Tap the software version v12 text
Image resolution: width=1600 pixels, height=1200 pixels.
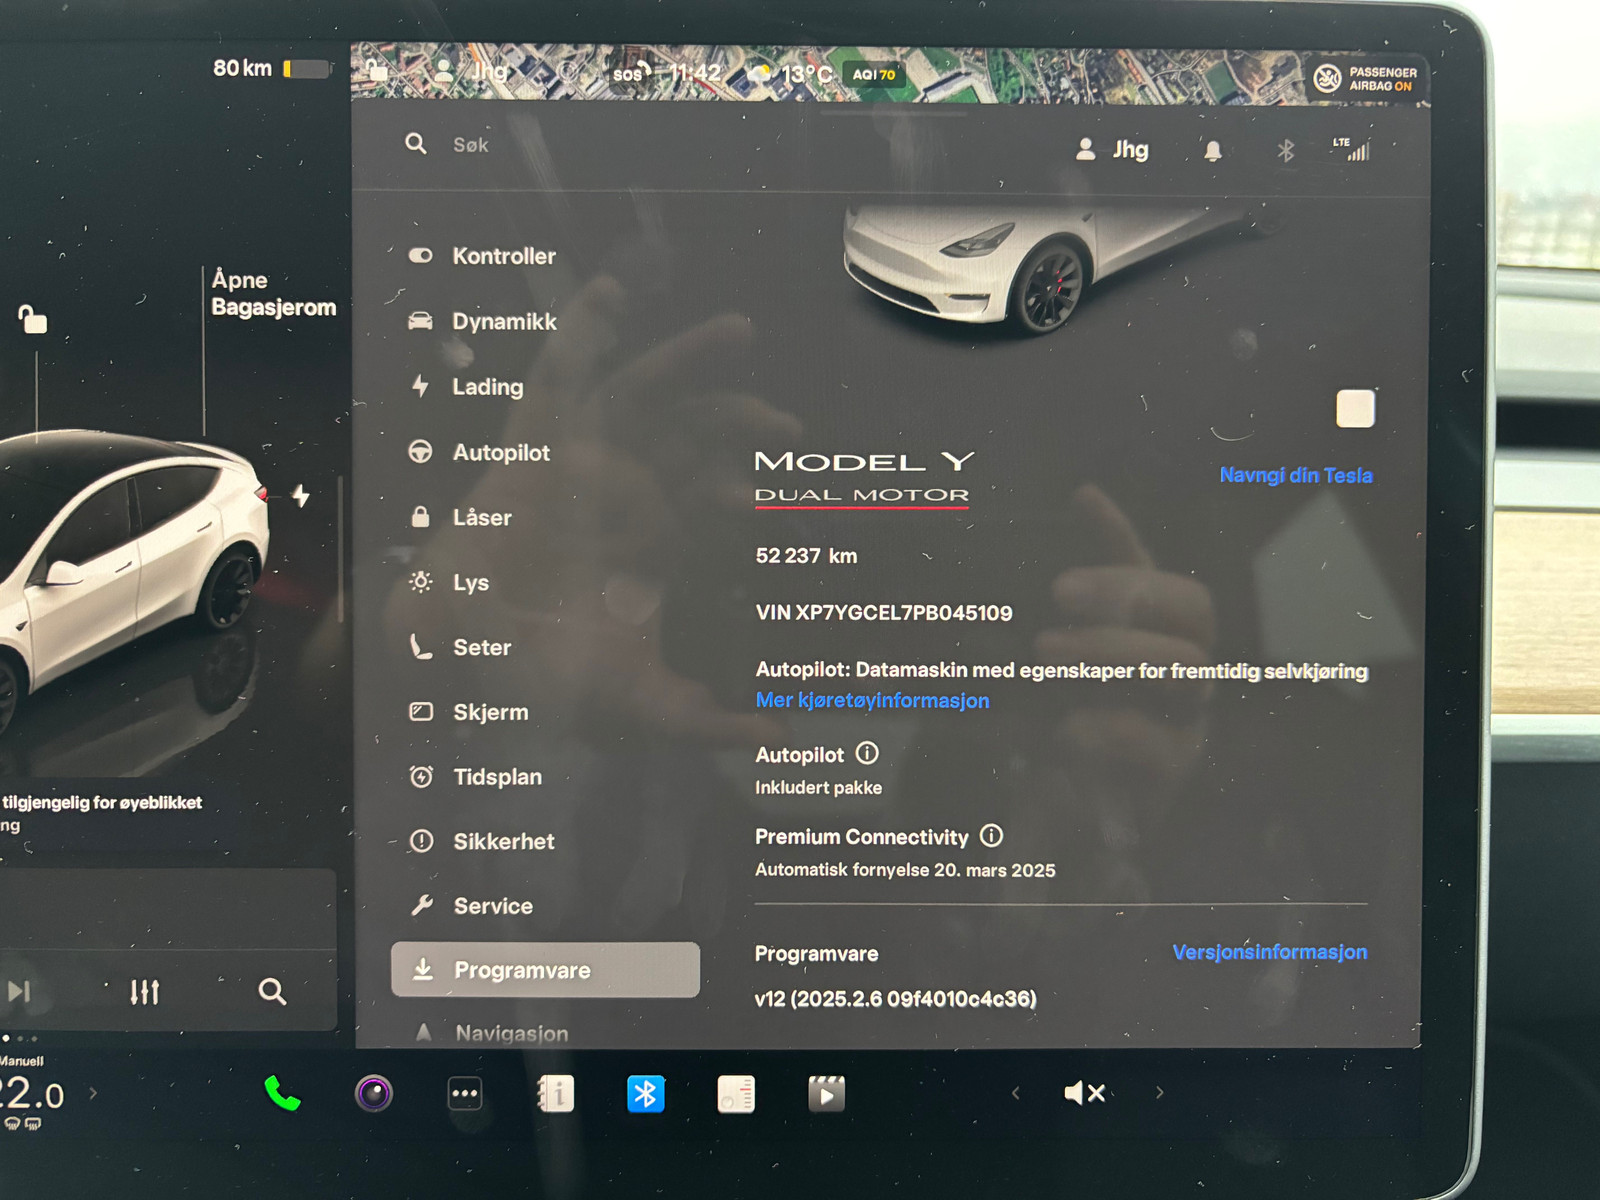tap(895, 999)
